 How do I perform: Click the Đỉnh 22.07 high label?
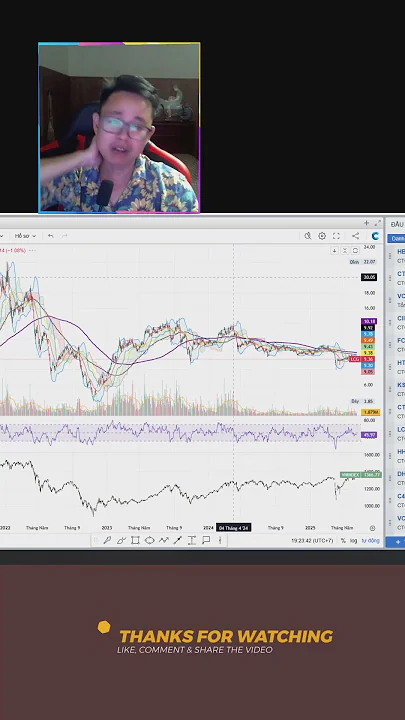pos(363,262)
